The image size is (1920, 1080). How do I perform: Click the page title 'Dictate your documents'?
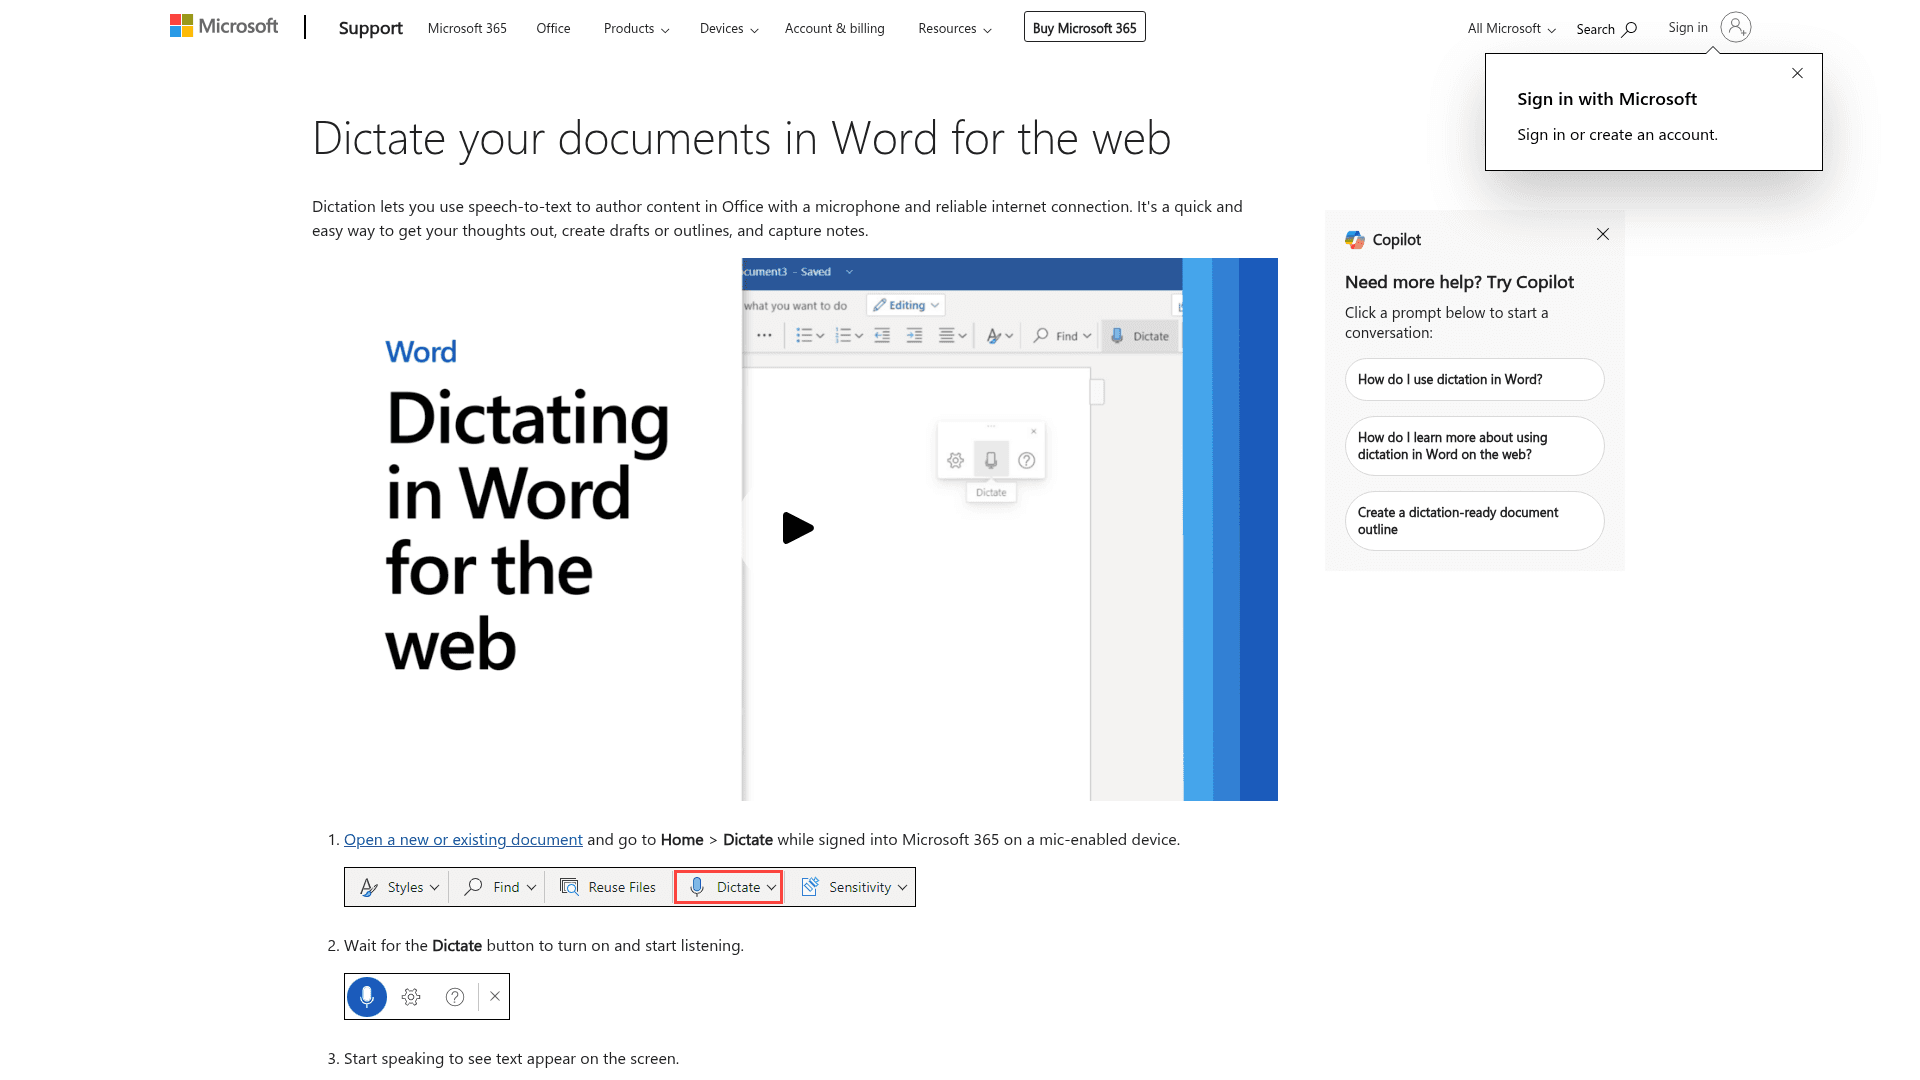[741, 138]
